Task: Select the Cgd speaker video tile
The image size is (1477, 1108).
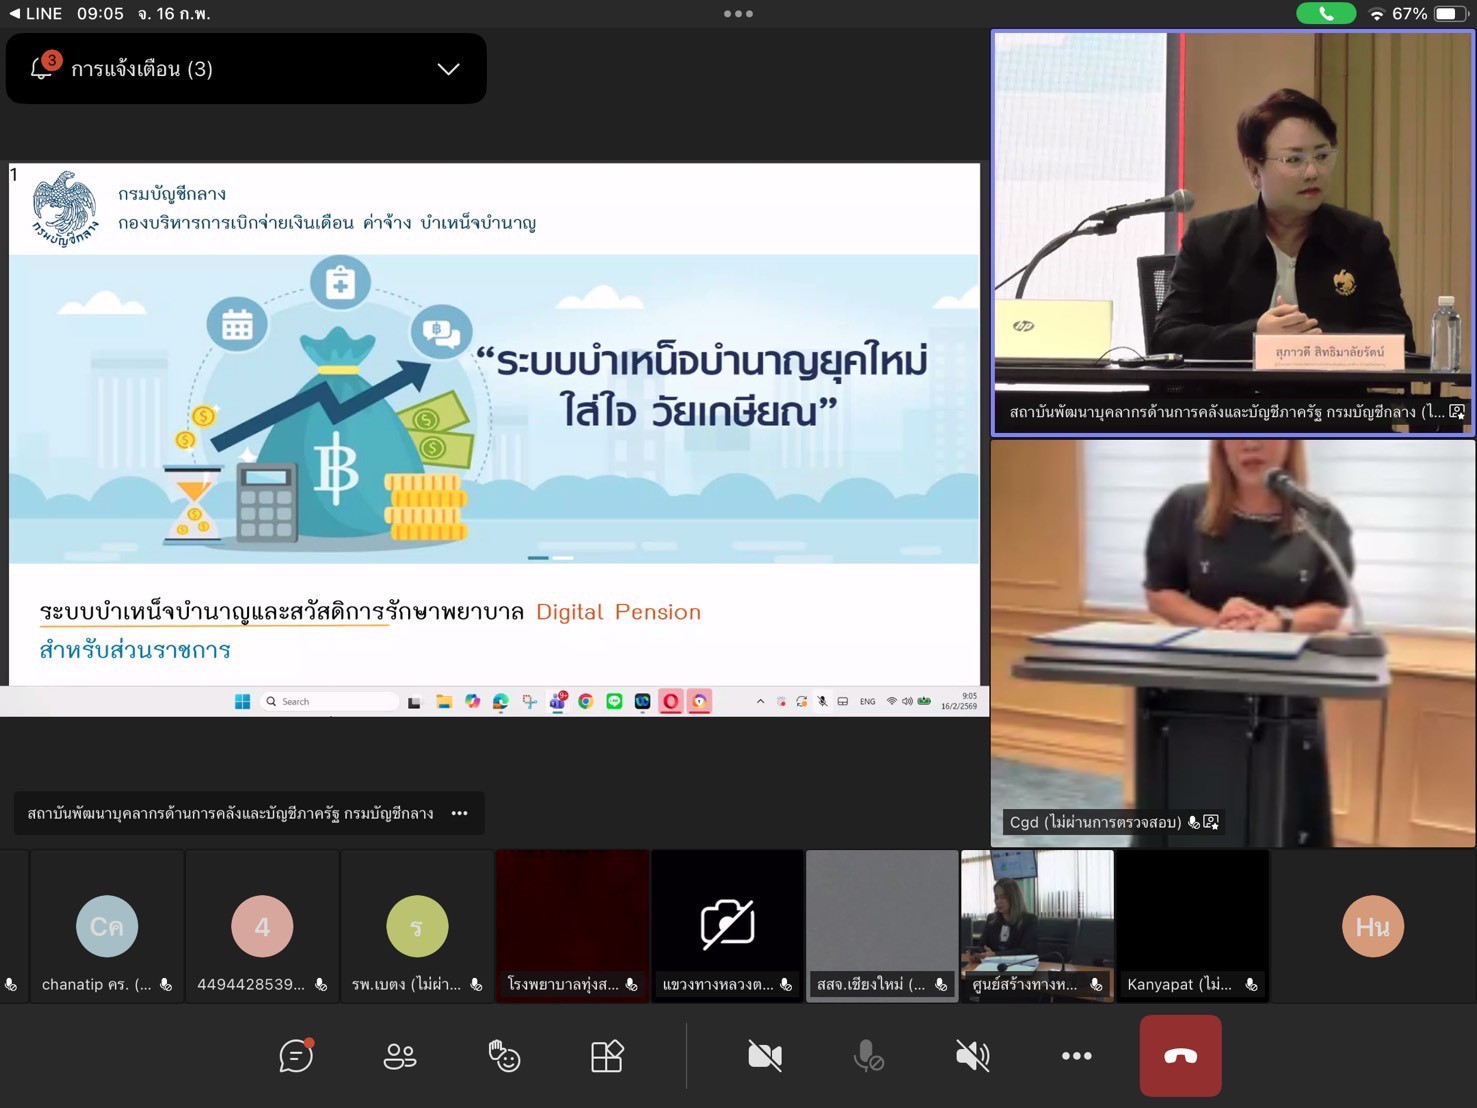Action: [1232, 642]
